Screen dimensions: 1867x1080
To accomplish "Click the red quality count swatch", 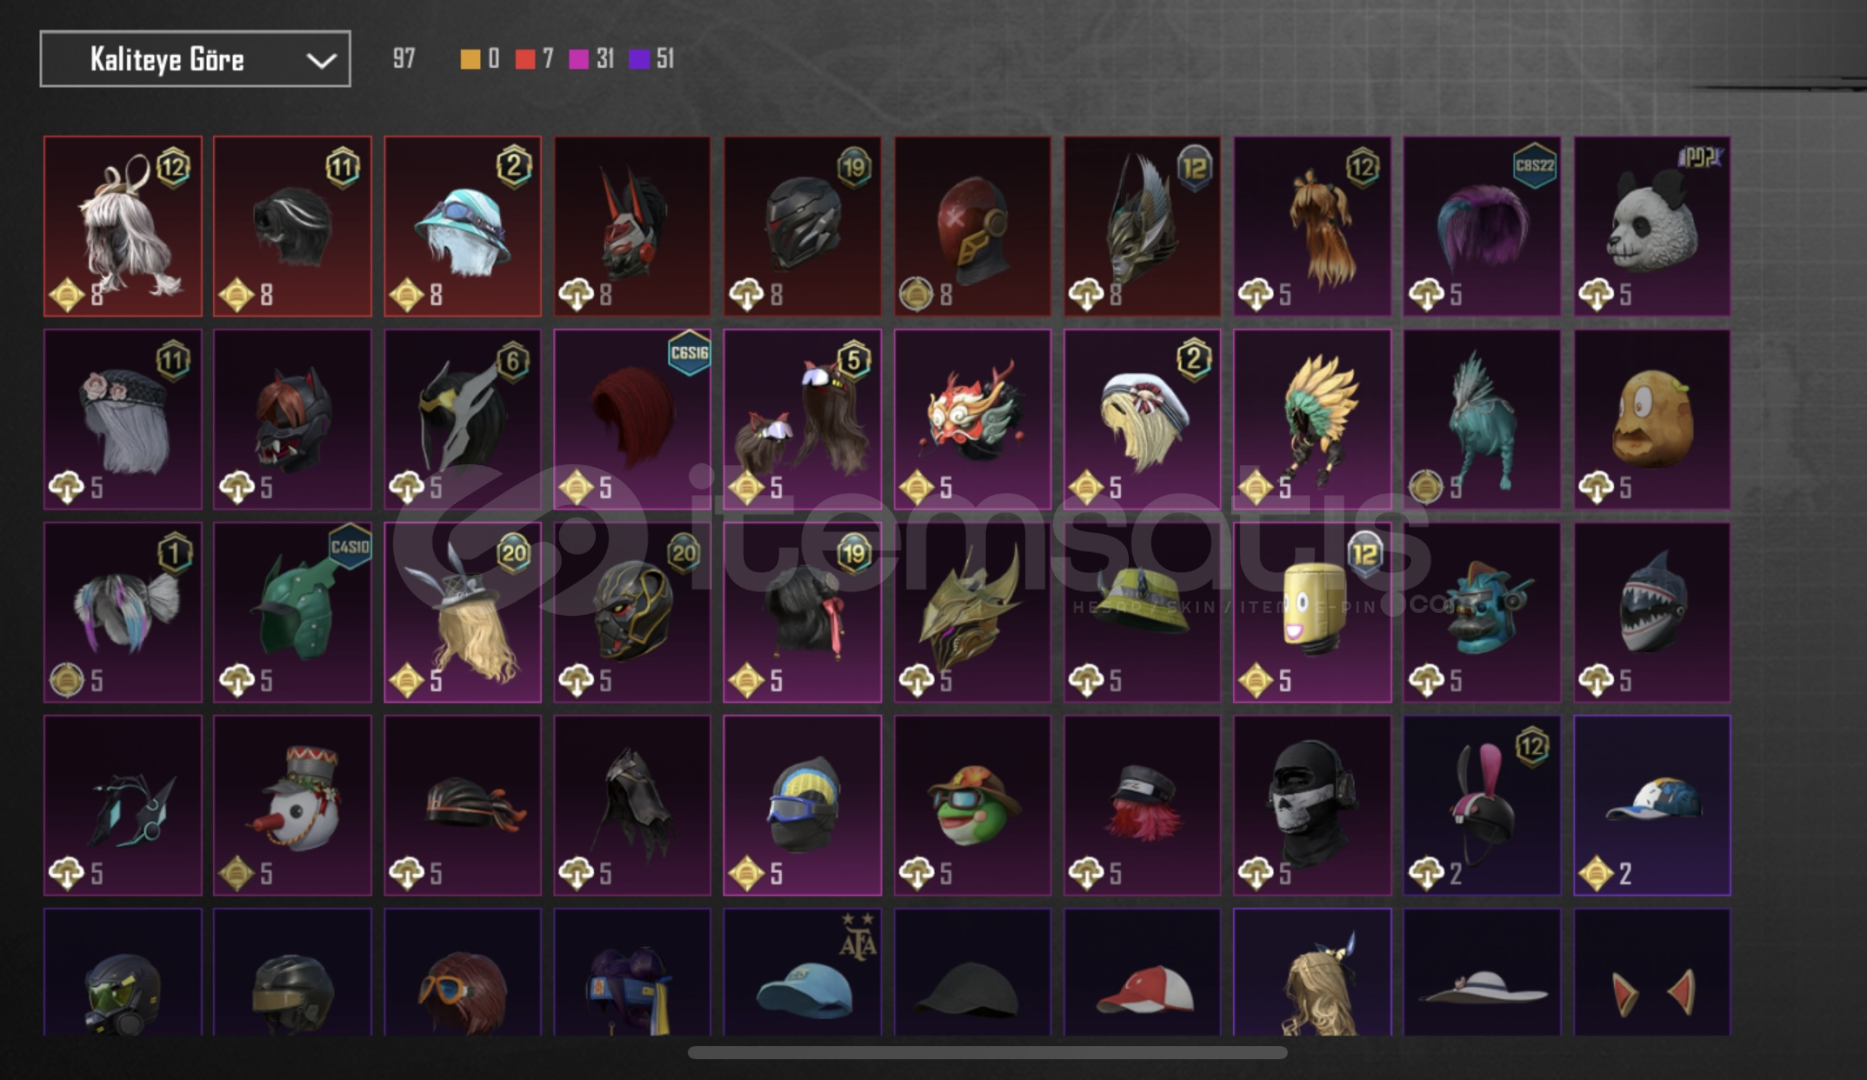I will 525,60.
